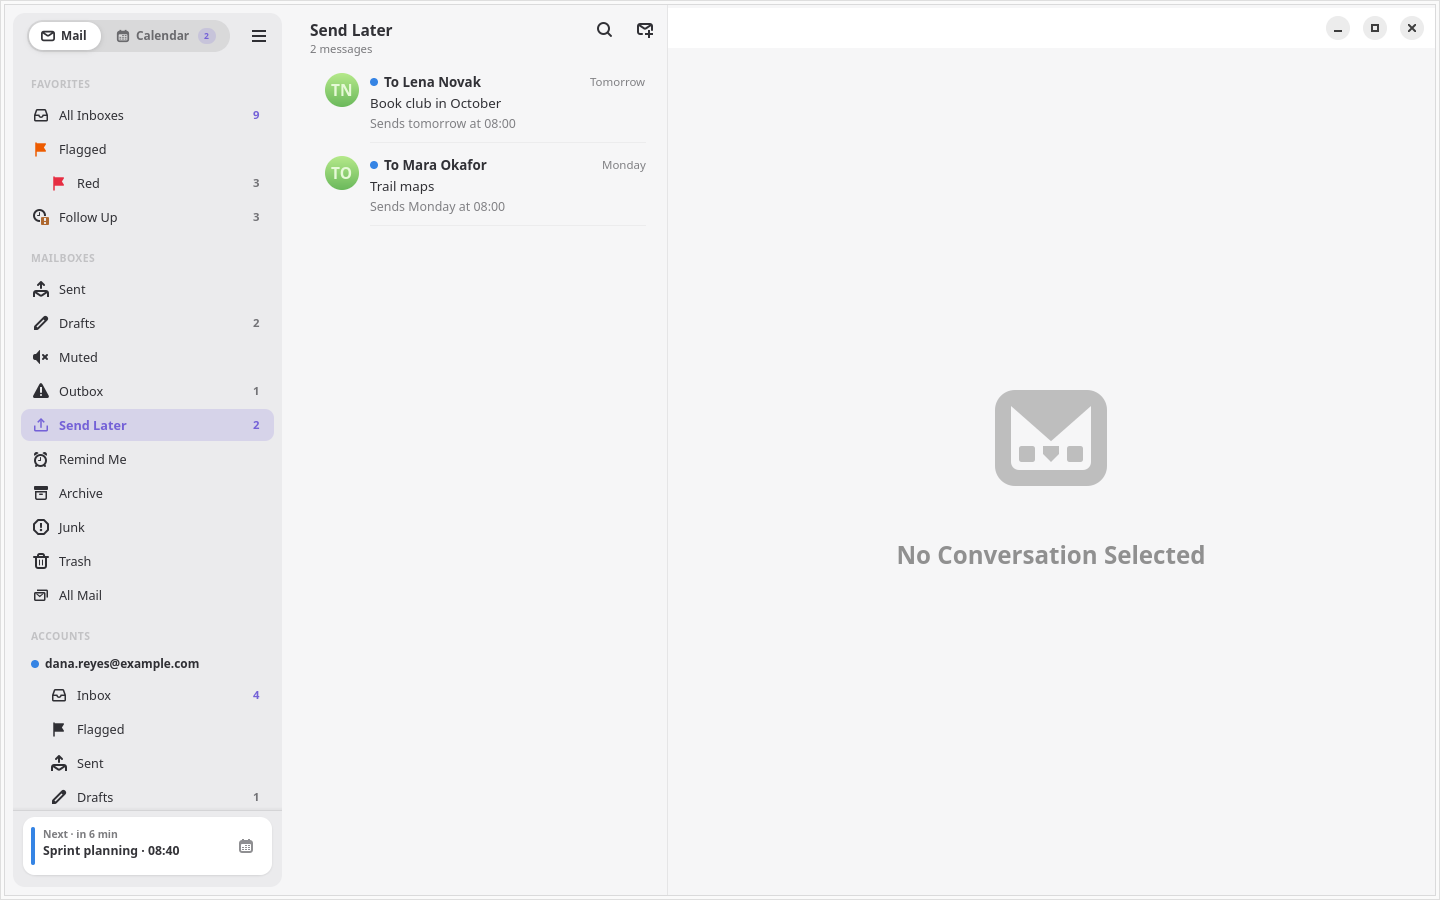
Task: Open the Send Later mailbox
Action: tap(147, 425)
